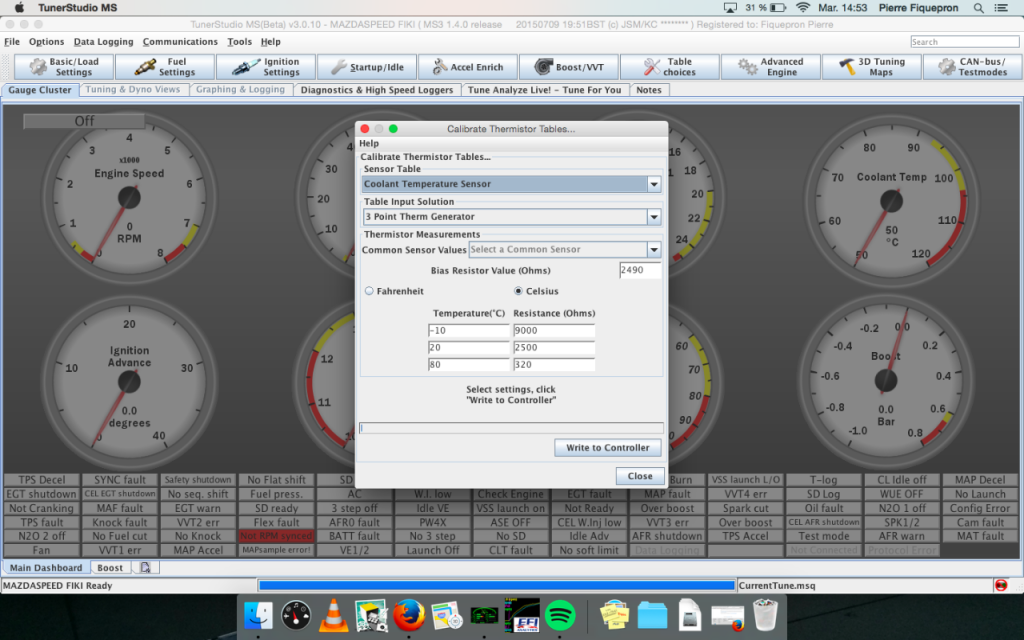Image resolution: width=1024 pixels, height=640 pixels.
Task: Click temperature field showing 80
Action: [468, 364]
